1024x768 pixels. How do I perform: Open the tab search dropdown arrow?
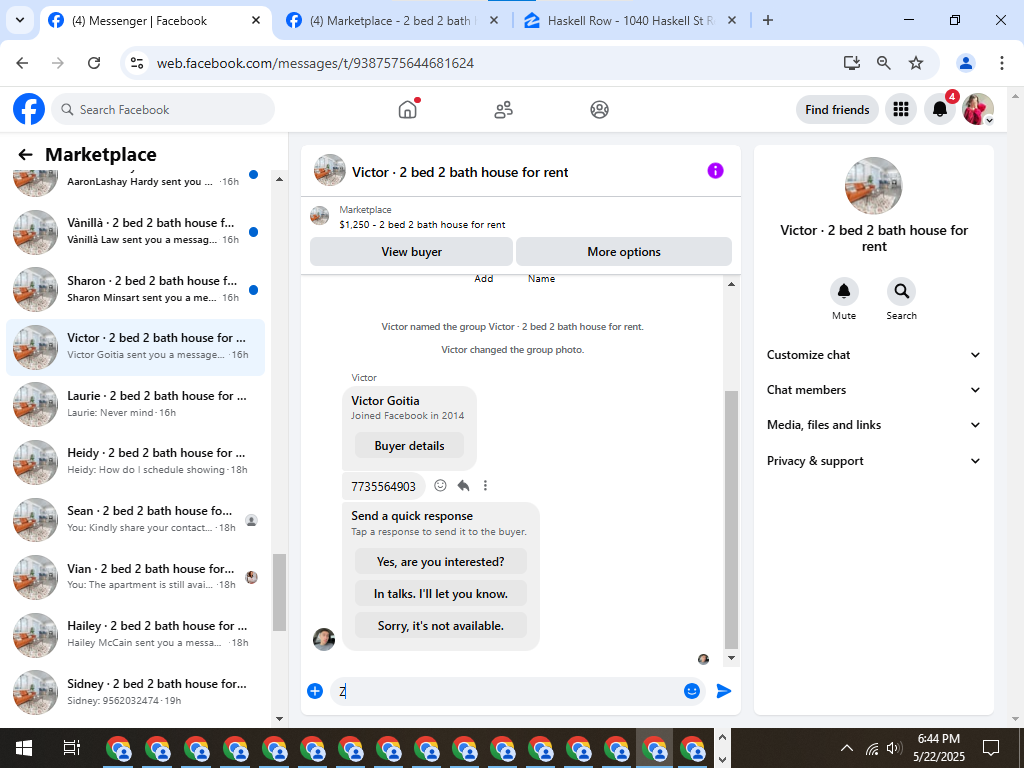point(20,20)
